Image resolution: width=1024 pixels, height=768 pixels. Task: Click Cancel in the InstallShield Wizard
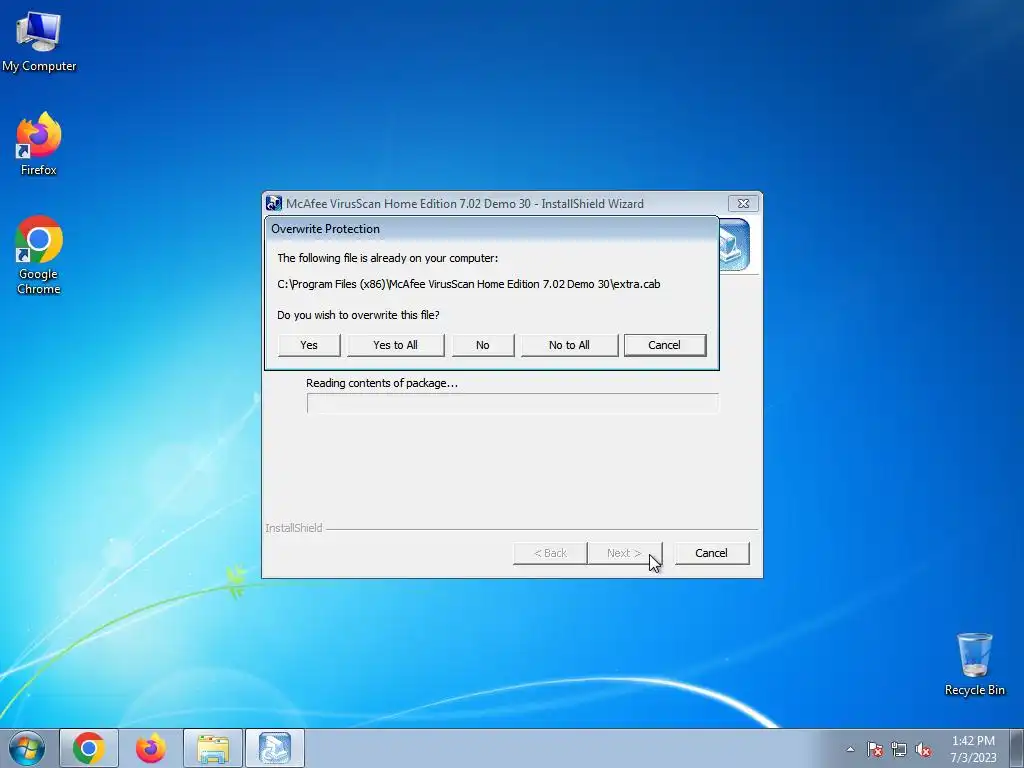[711, 553]
